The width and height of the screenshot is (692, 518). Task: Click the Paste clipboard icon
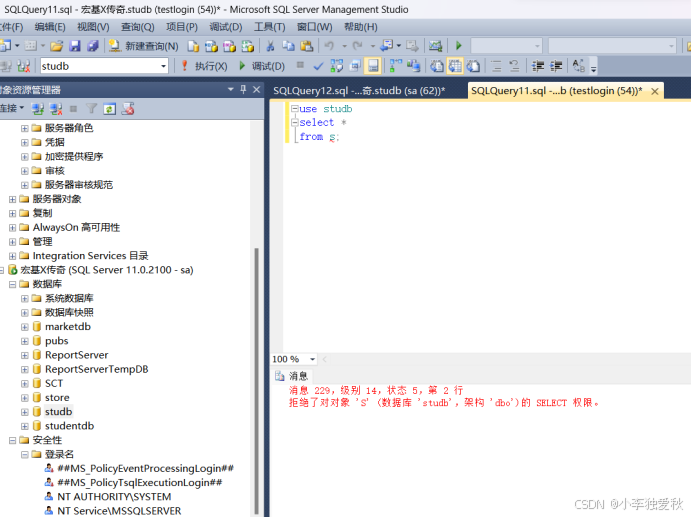pos(306,45)
